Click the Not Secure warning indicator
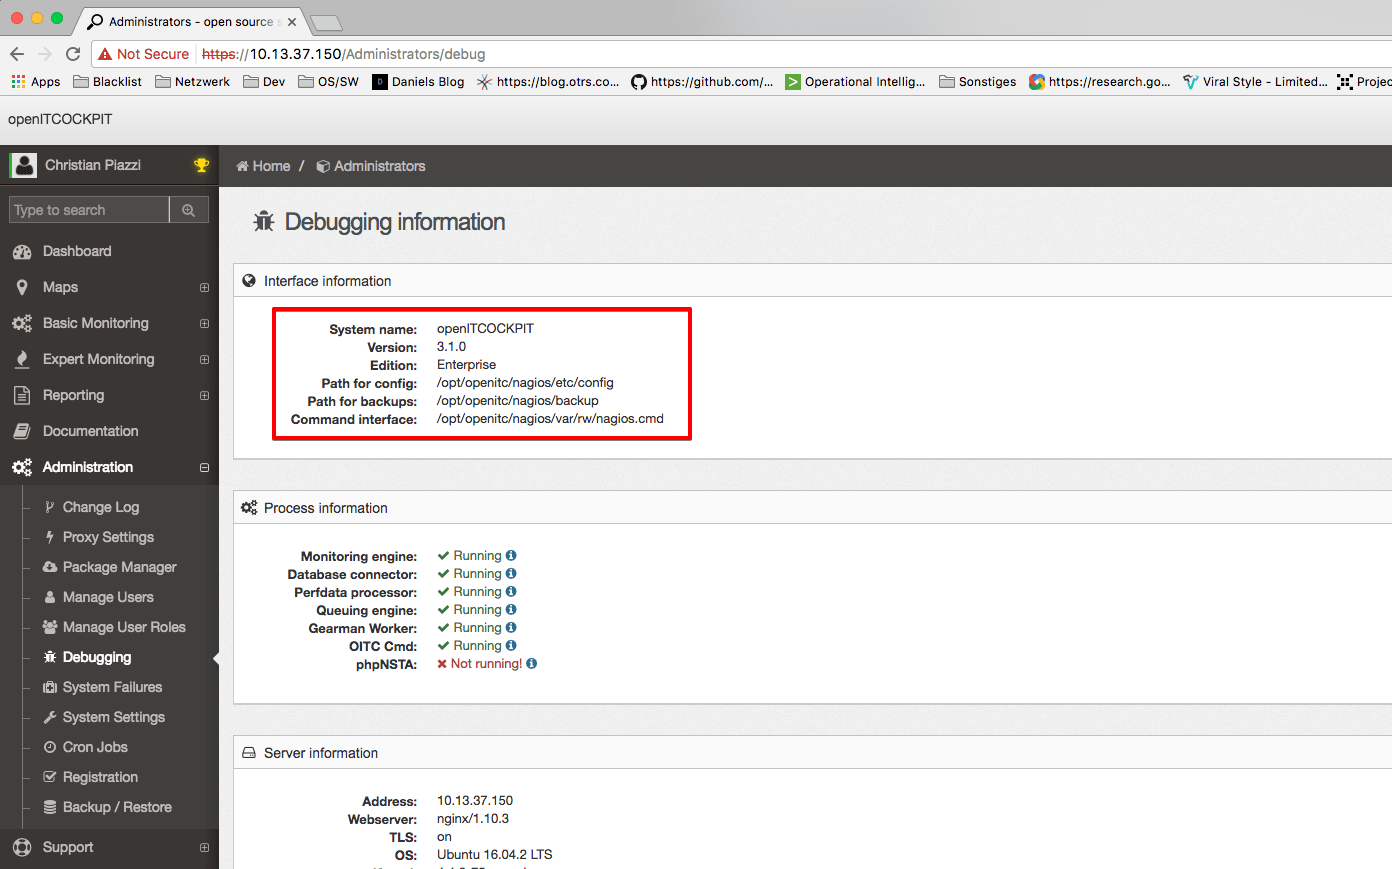 (144, 54)
